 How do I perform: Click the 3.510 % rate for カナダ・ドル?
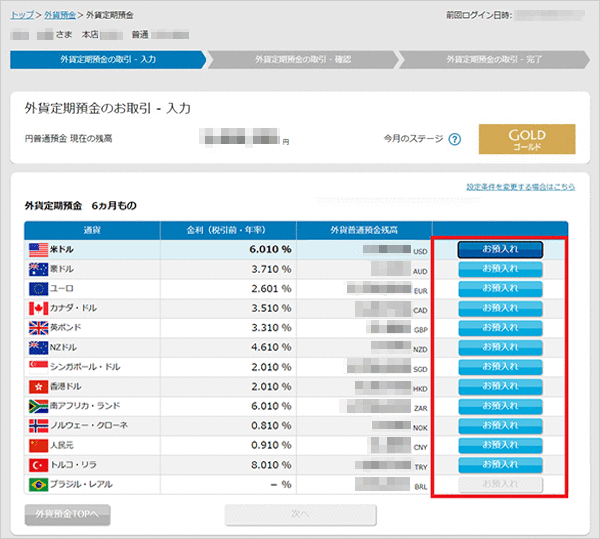coord(271,308)
